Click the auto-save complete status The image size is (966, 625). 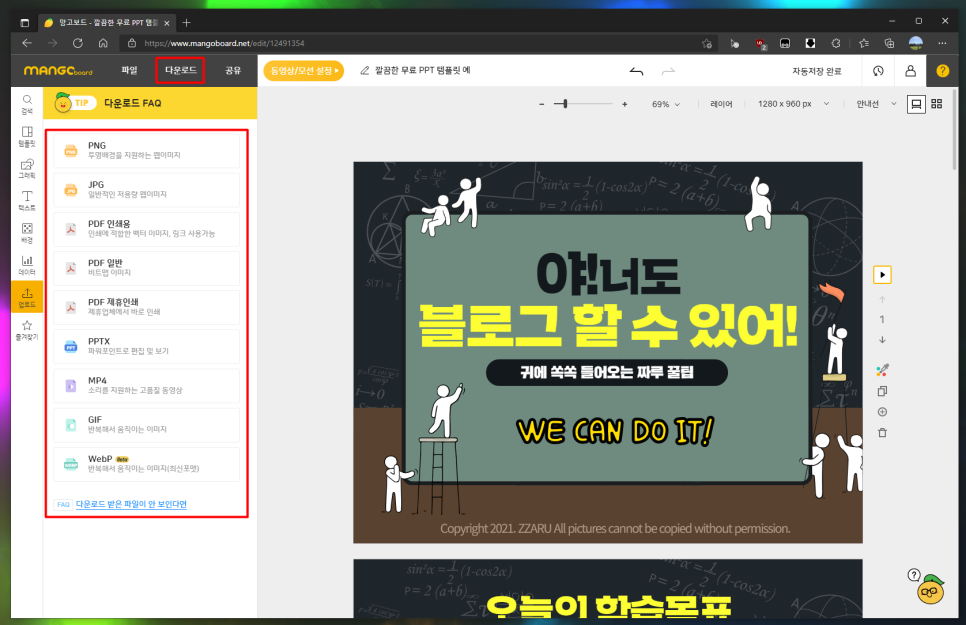coord(816,71)
